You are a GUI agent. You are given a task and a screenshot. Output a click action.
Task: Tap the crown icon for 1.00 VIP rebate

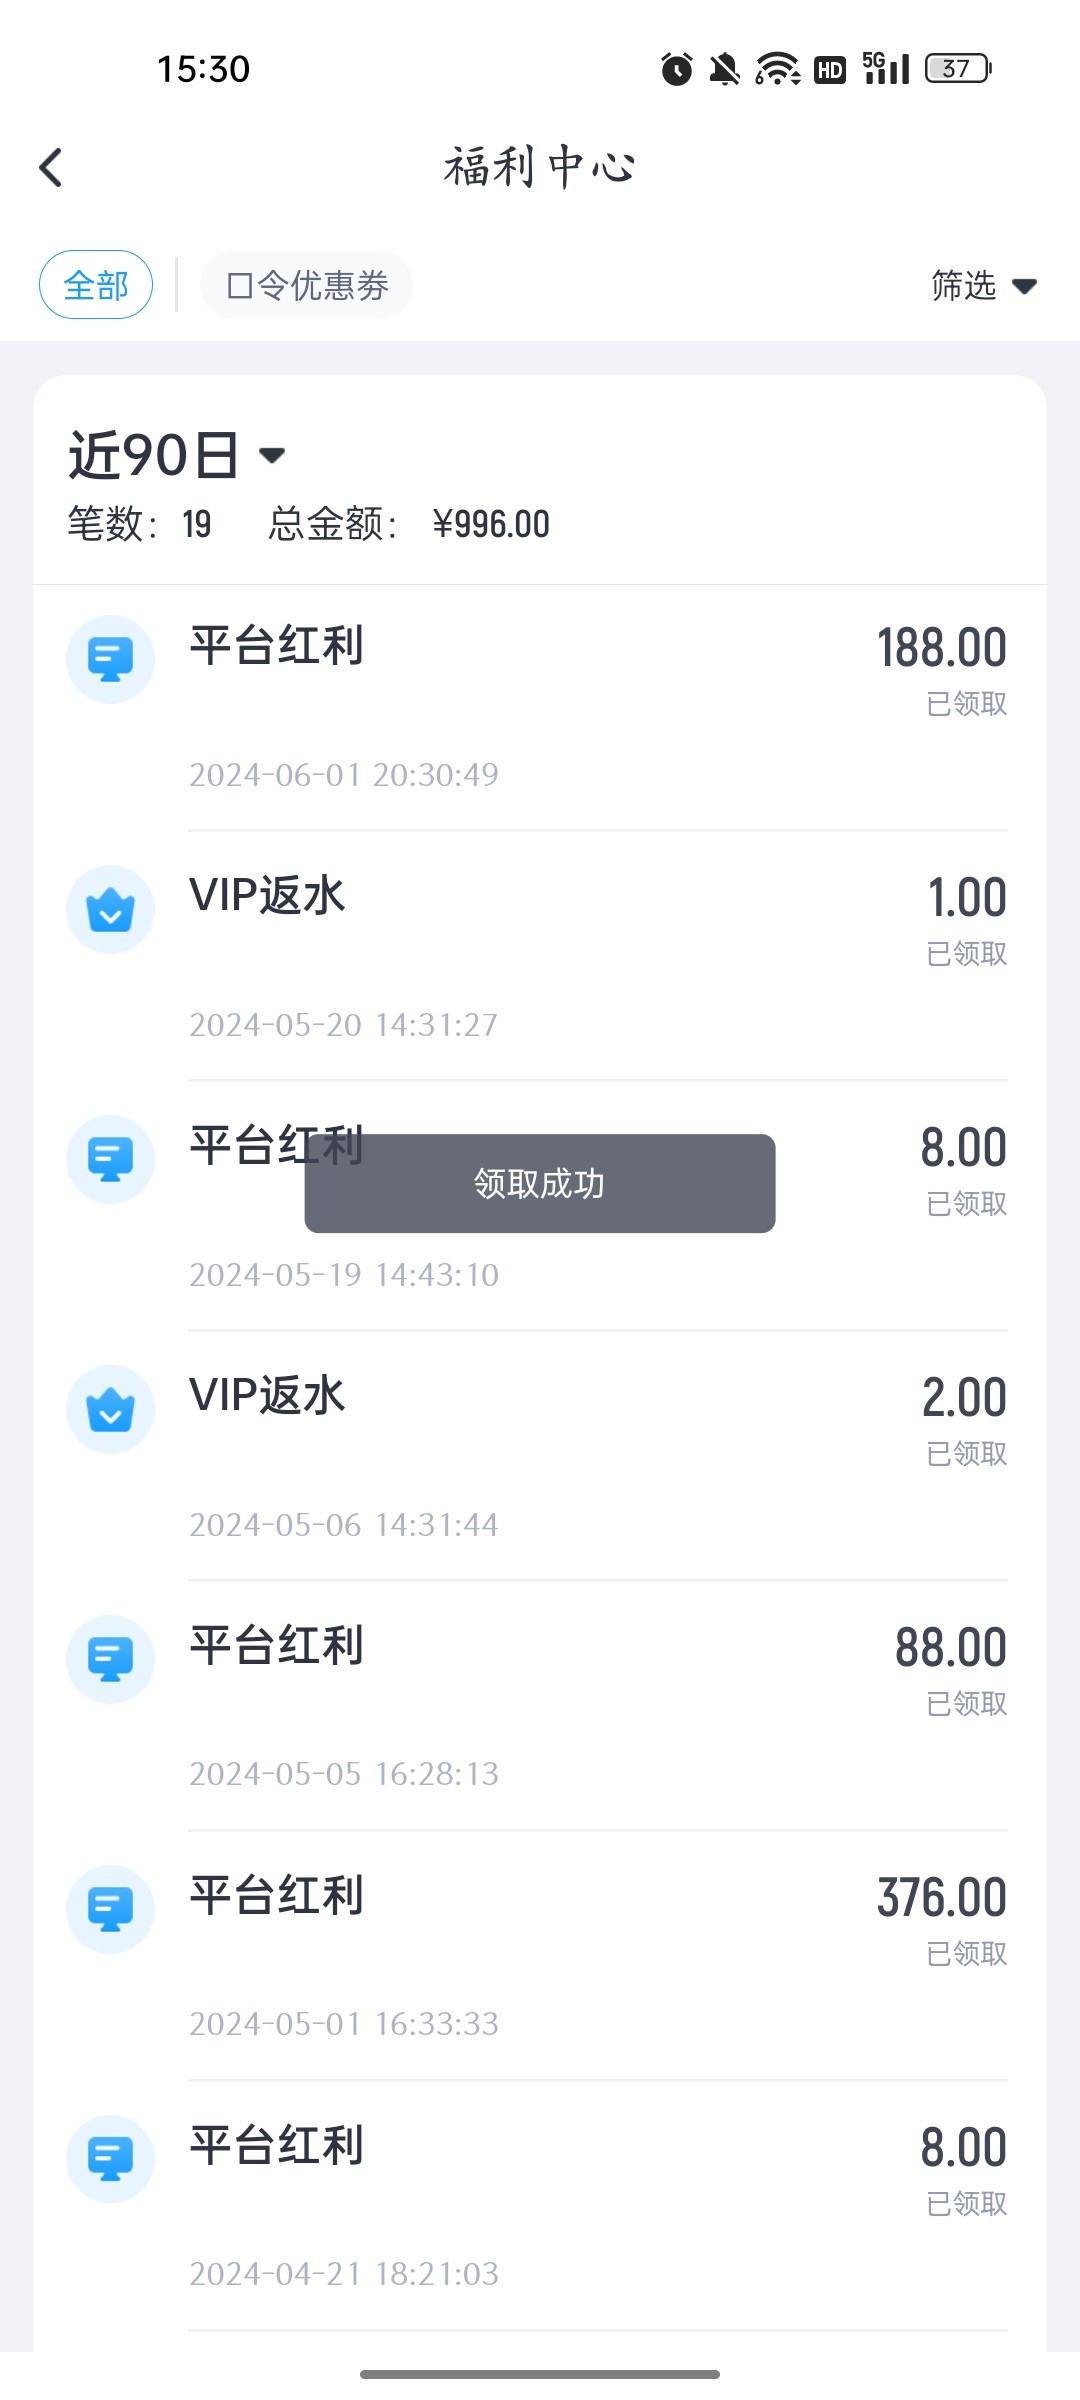[110, 909]
